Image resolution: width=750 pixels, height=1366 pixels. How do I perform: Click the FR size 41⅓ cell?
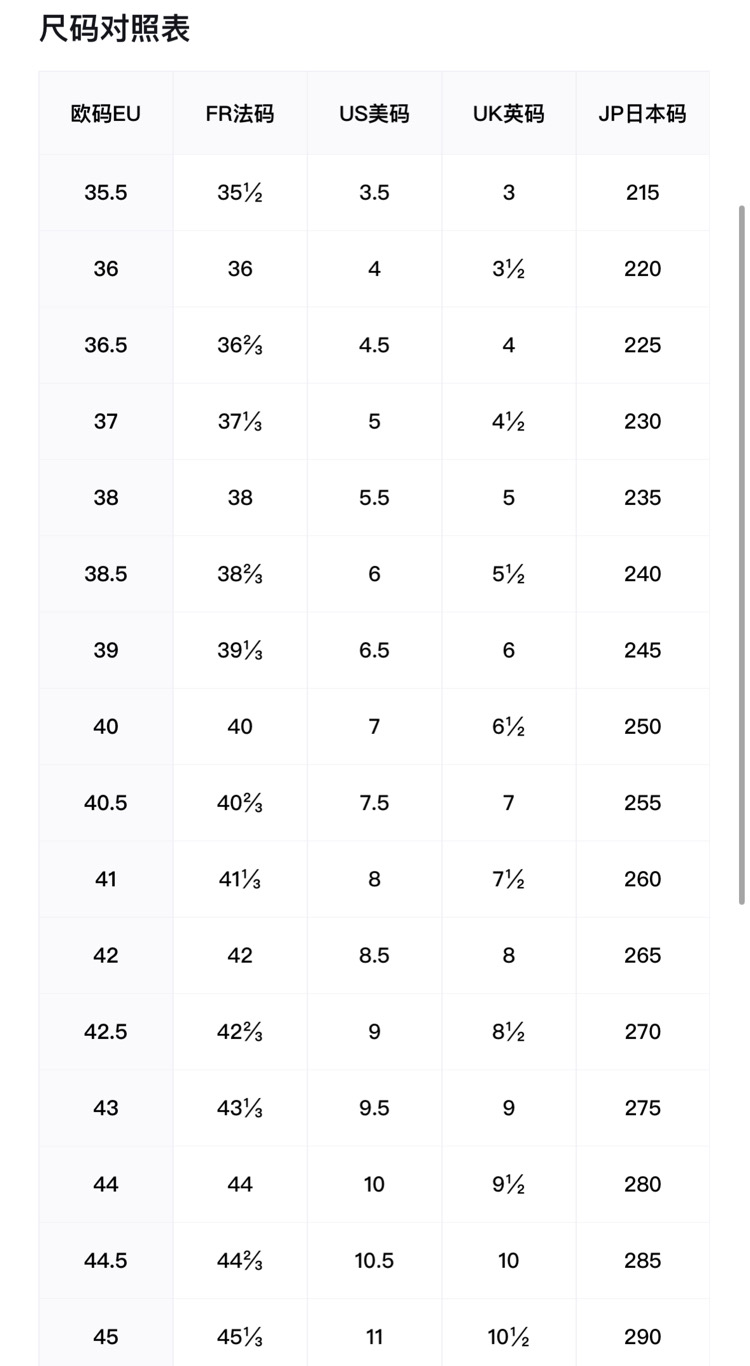[x=240, y=880]
